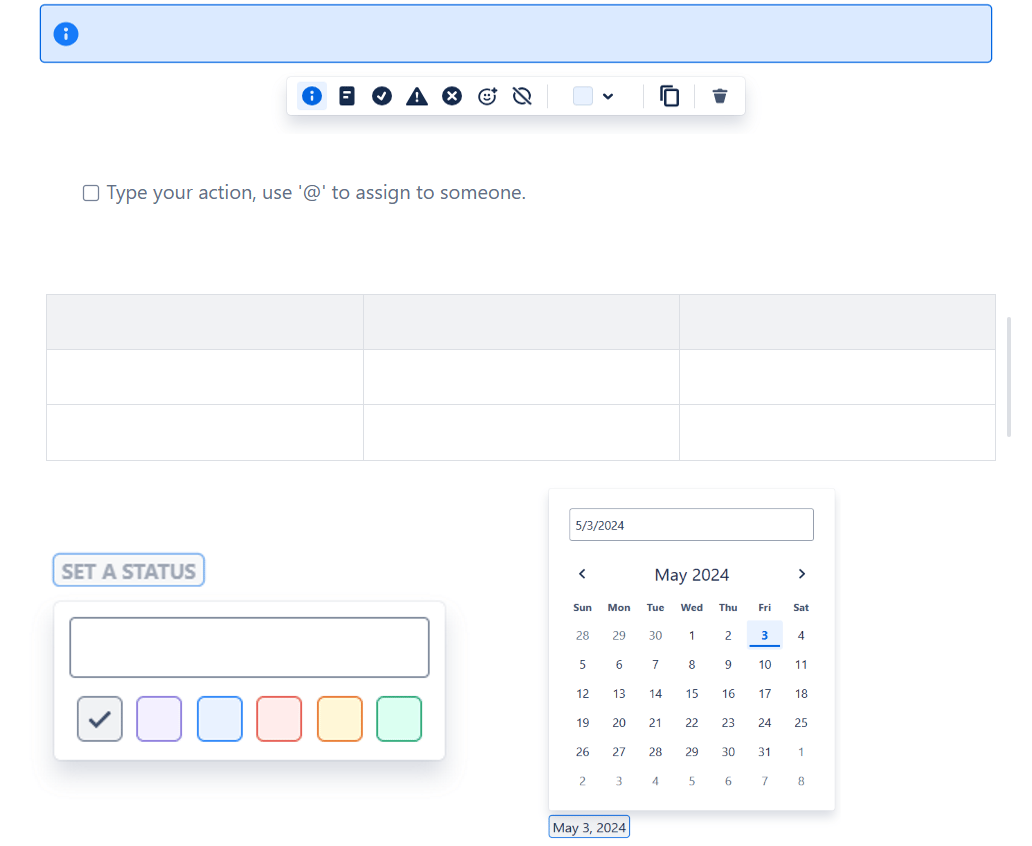Click the light blue background color swatch in toolbar
The height and width of the screenshot is (846, 1032).
point(582,96)
